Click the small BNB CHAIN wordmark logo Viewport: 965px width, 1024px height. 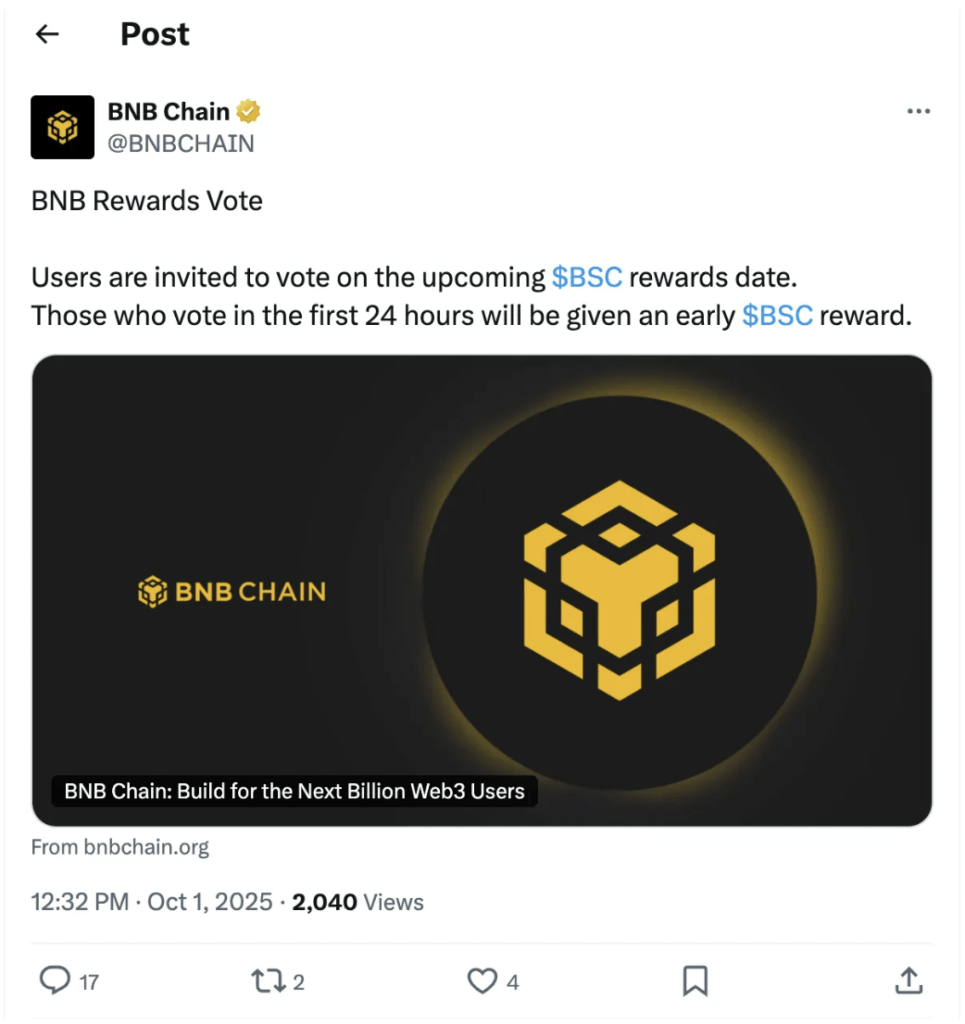[x=232, y=591]
